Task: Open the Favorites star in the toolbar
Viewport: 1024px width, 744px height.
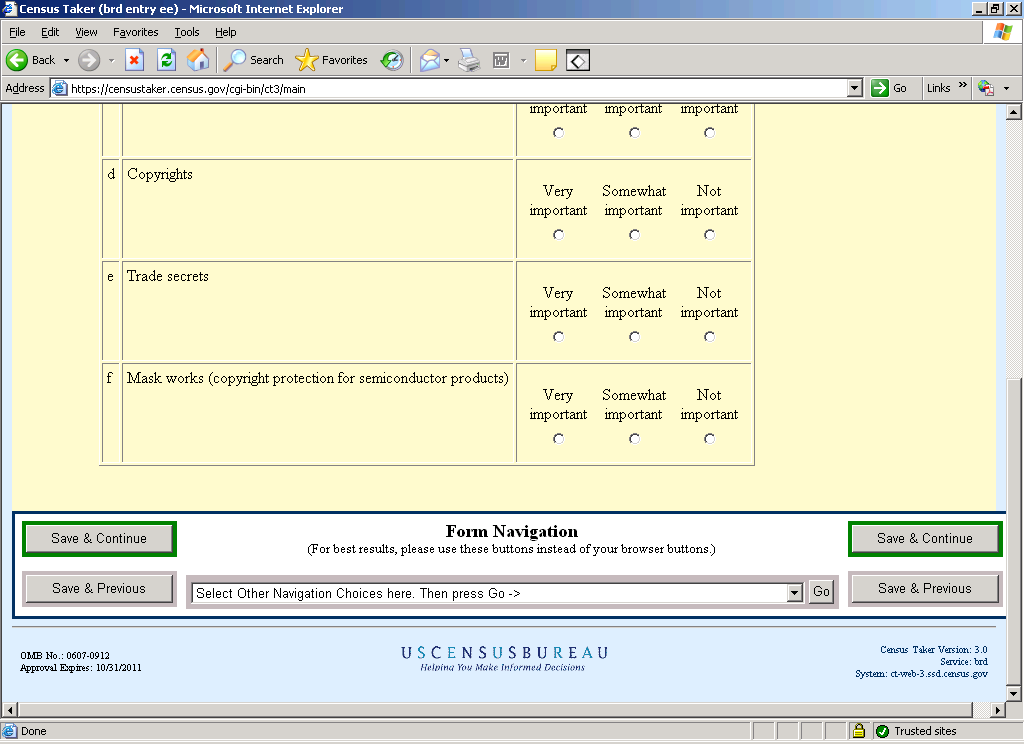Action: tap(307, 60)
